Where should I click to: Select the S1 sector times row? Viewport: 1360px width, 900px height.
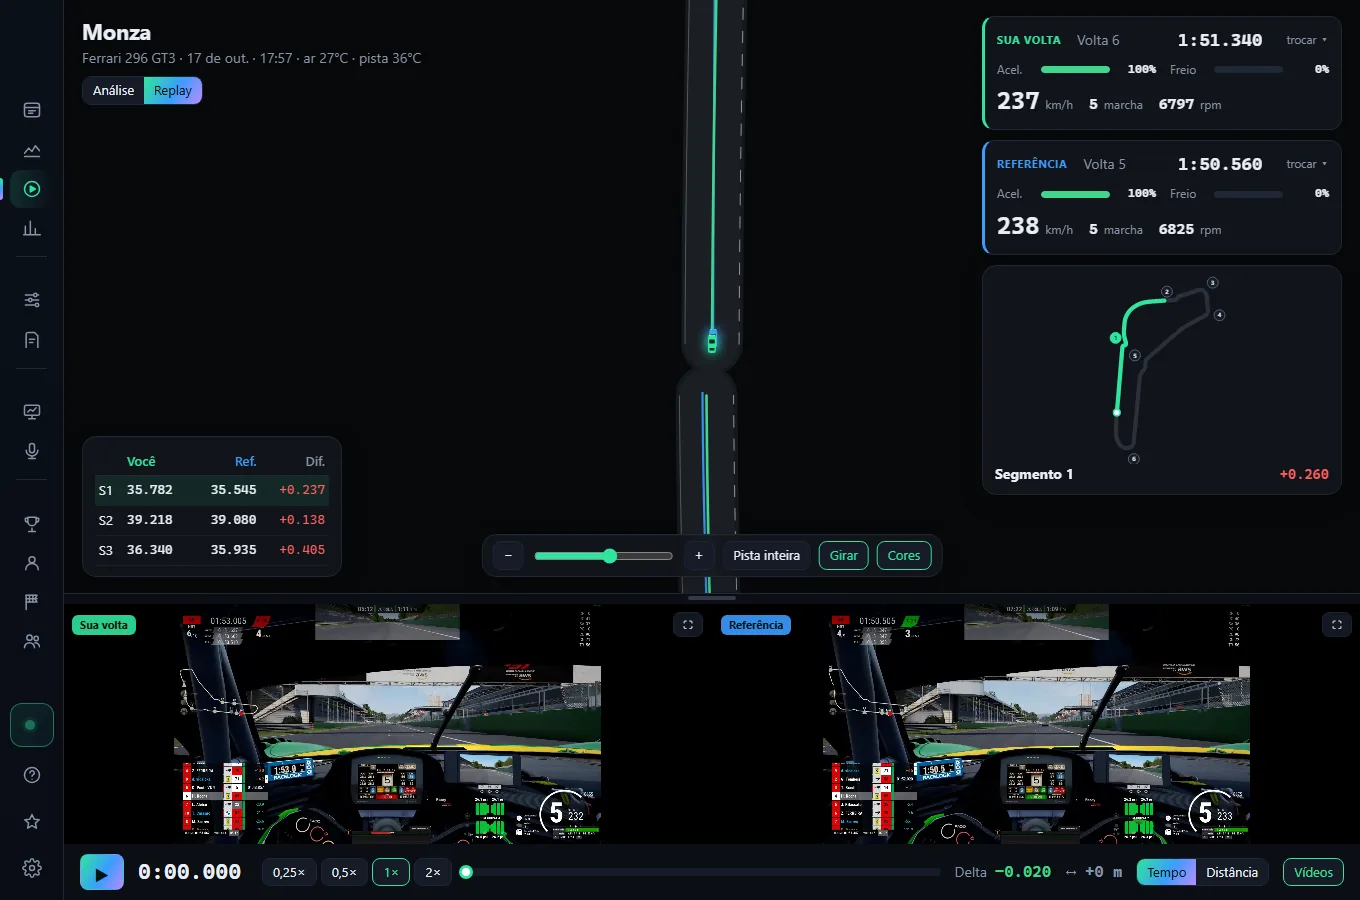(211, 490)
